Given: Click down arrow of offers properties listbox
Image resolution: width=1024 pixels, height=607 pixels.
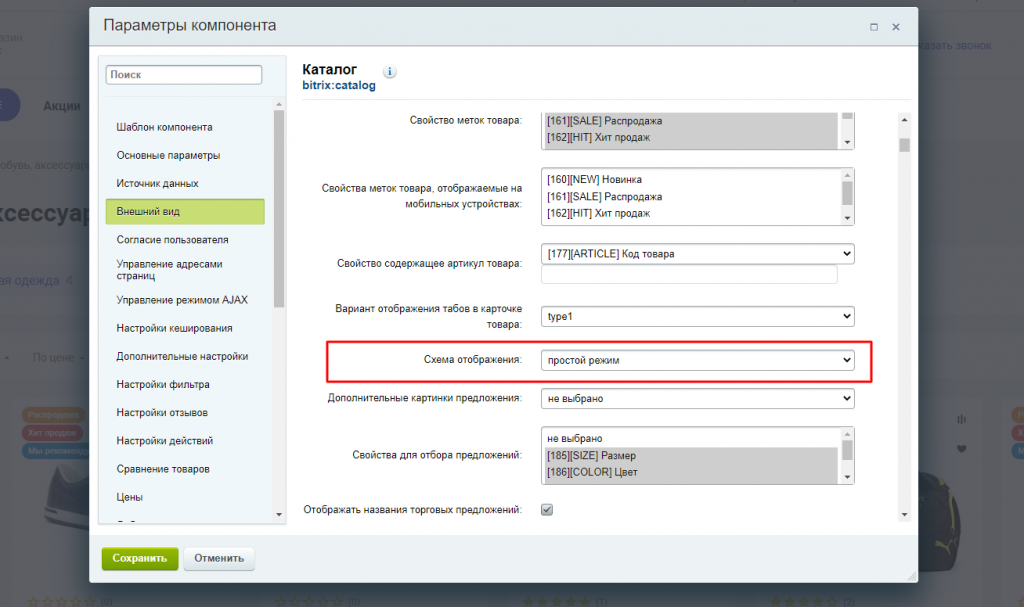Looking at the screenshot, I should pyautogui.click(x=847, y=477).
